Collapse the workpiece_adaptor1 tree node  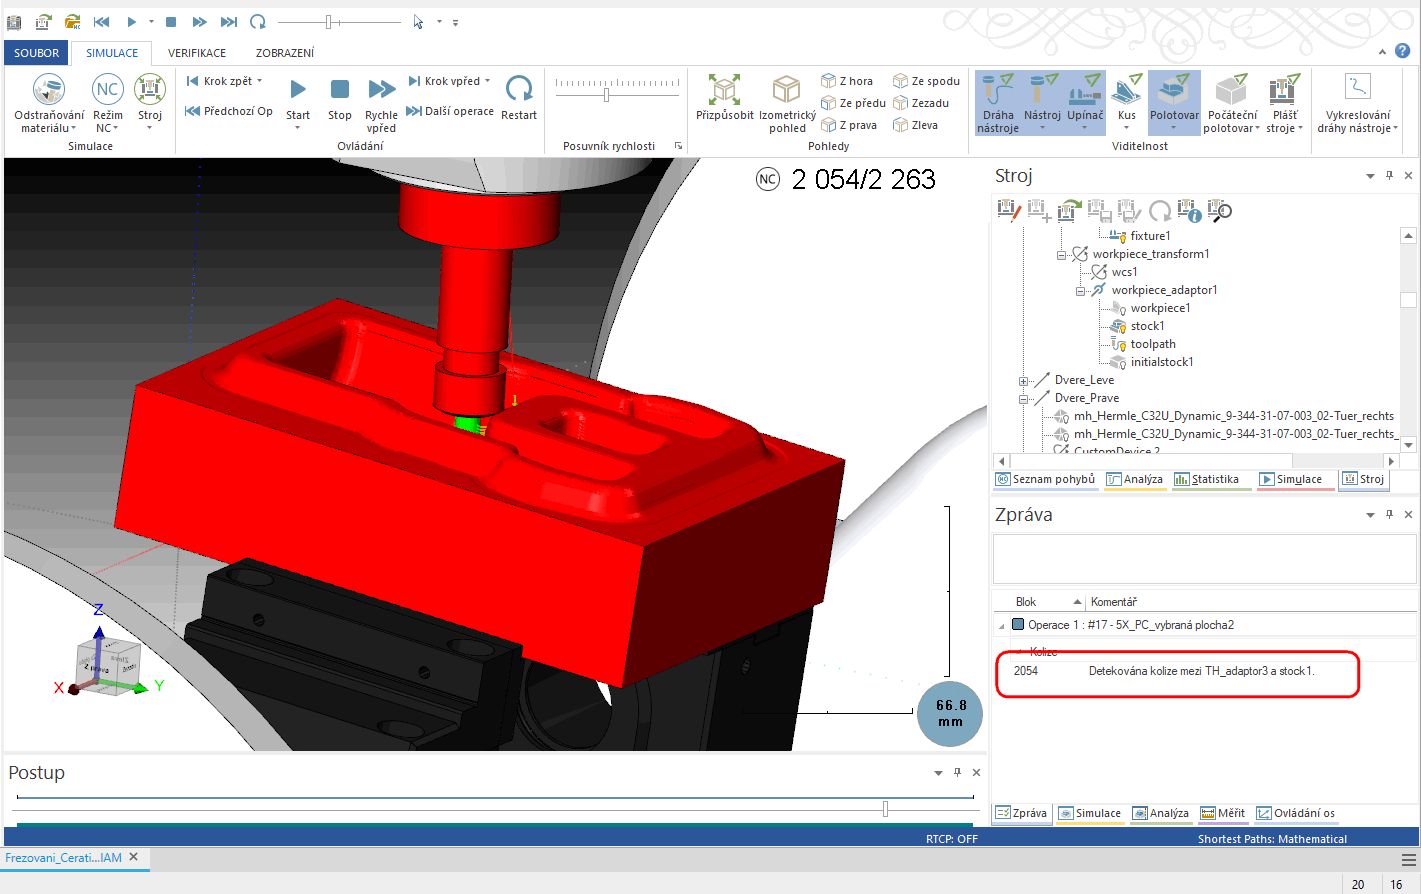coord(1080,291)
